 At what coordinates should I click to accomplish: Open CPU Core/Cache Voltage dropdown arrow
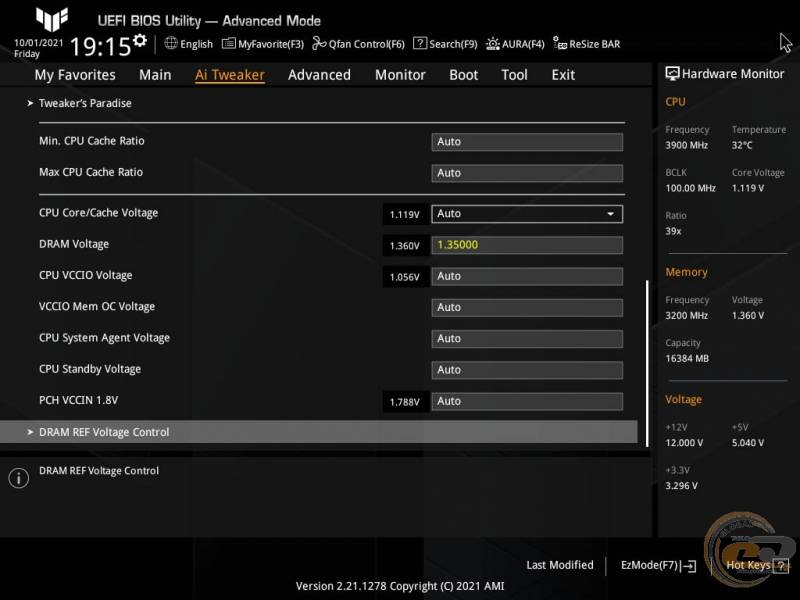(x=610, y=214)
